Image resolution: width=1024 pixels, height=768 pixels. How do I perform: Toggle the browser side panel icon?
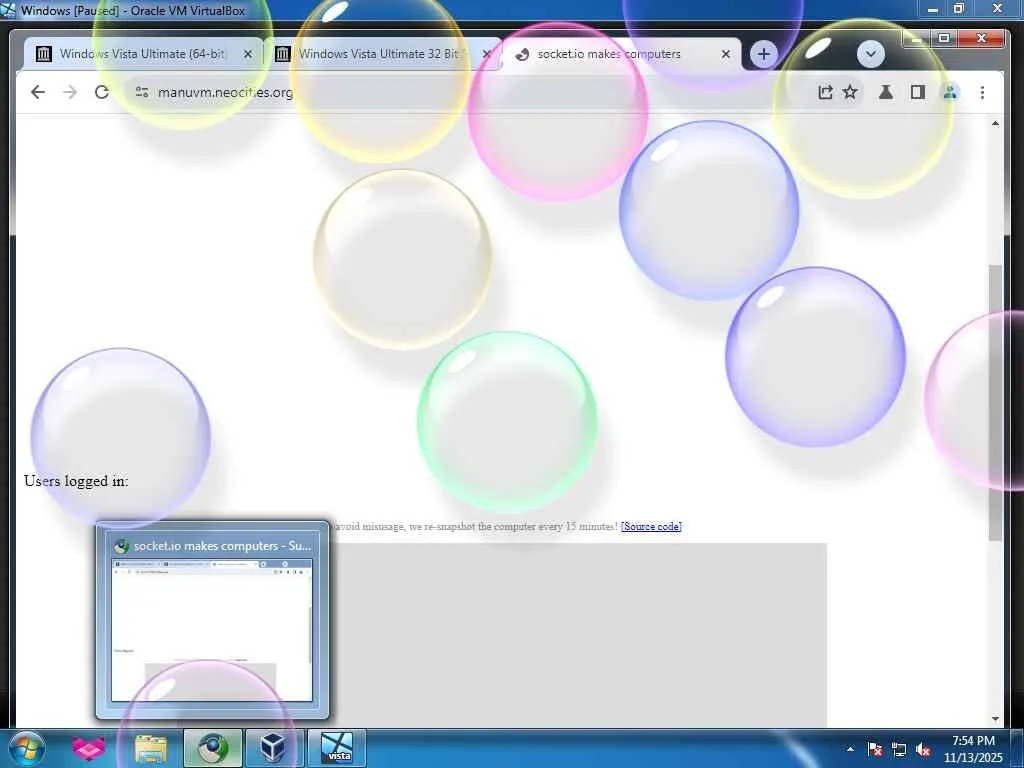[918, 92]
